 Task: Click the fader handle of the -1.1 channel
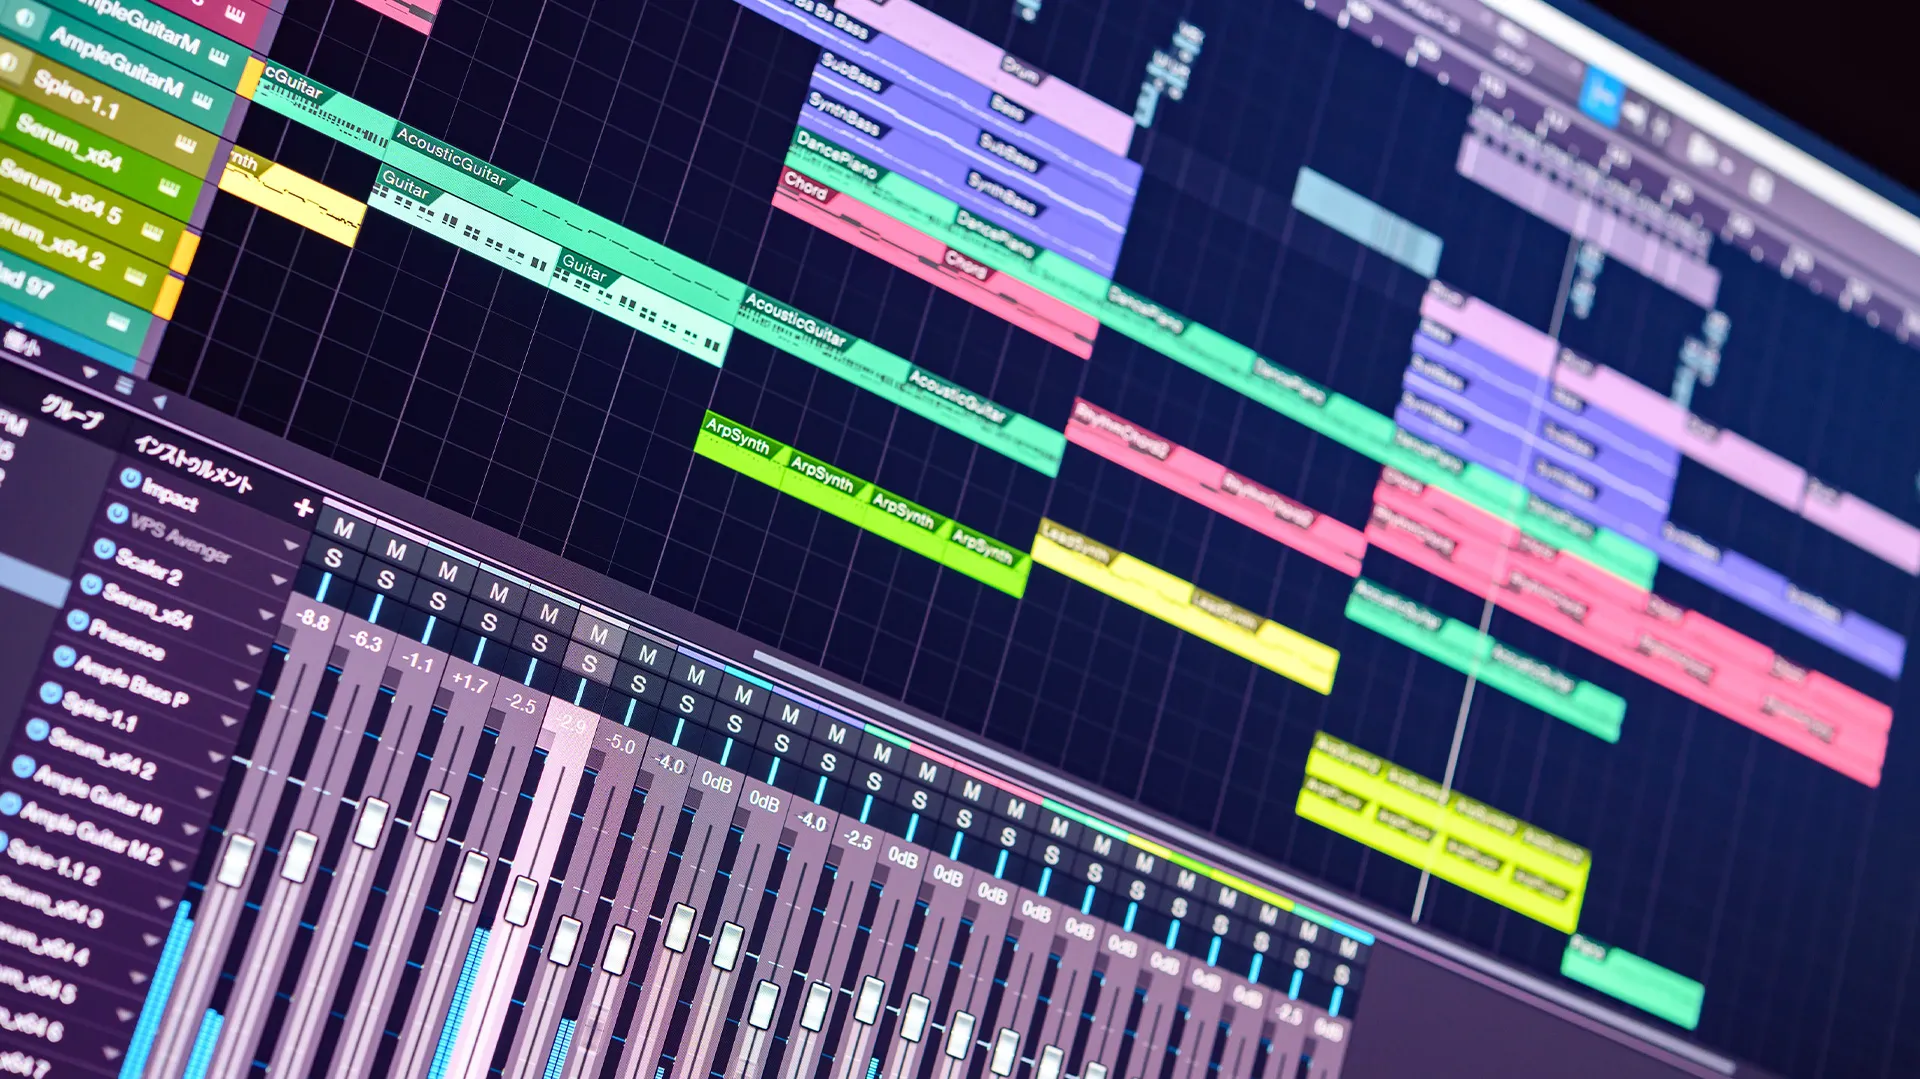point(371,822)
